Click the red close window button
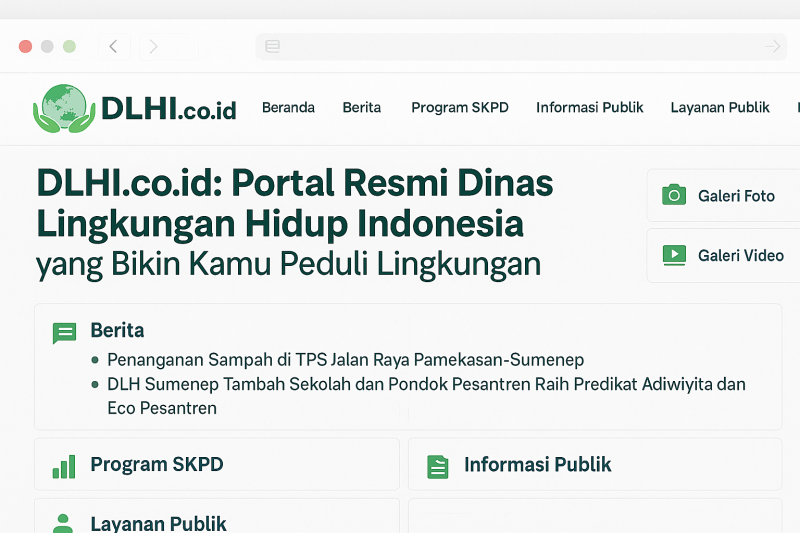The height and width of the screenshot is (533, 800). click(26, 46)
